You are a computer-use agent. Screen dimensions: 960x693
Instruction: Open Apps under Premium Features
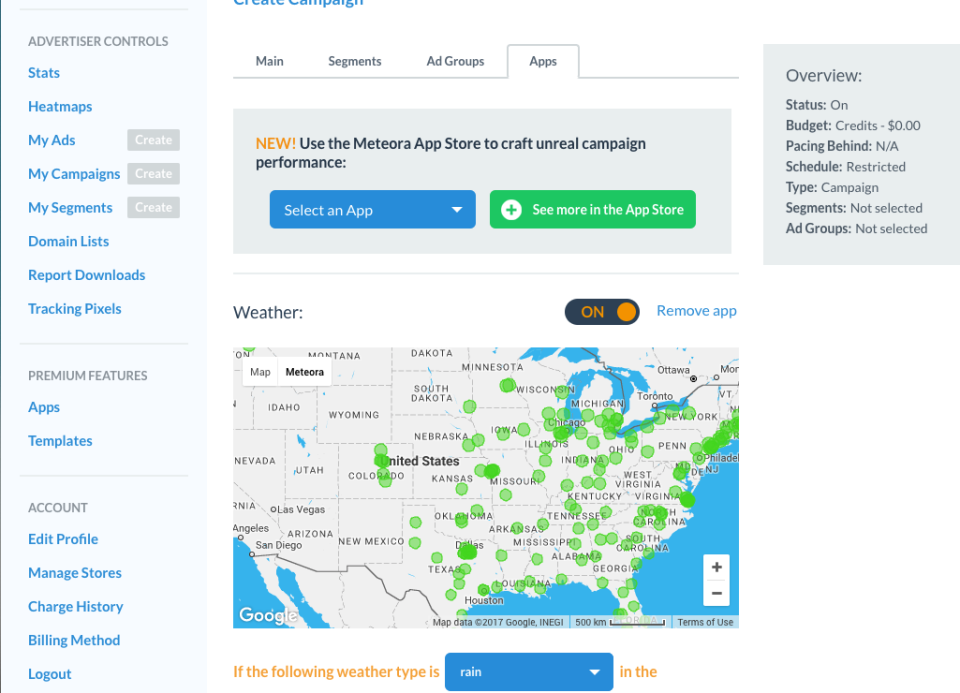pyautogui.click(x=44, y=407)
